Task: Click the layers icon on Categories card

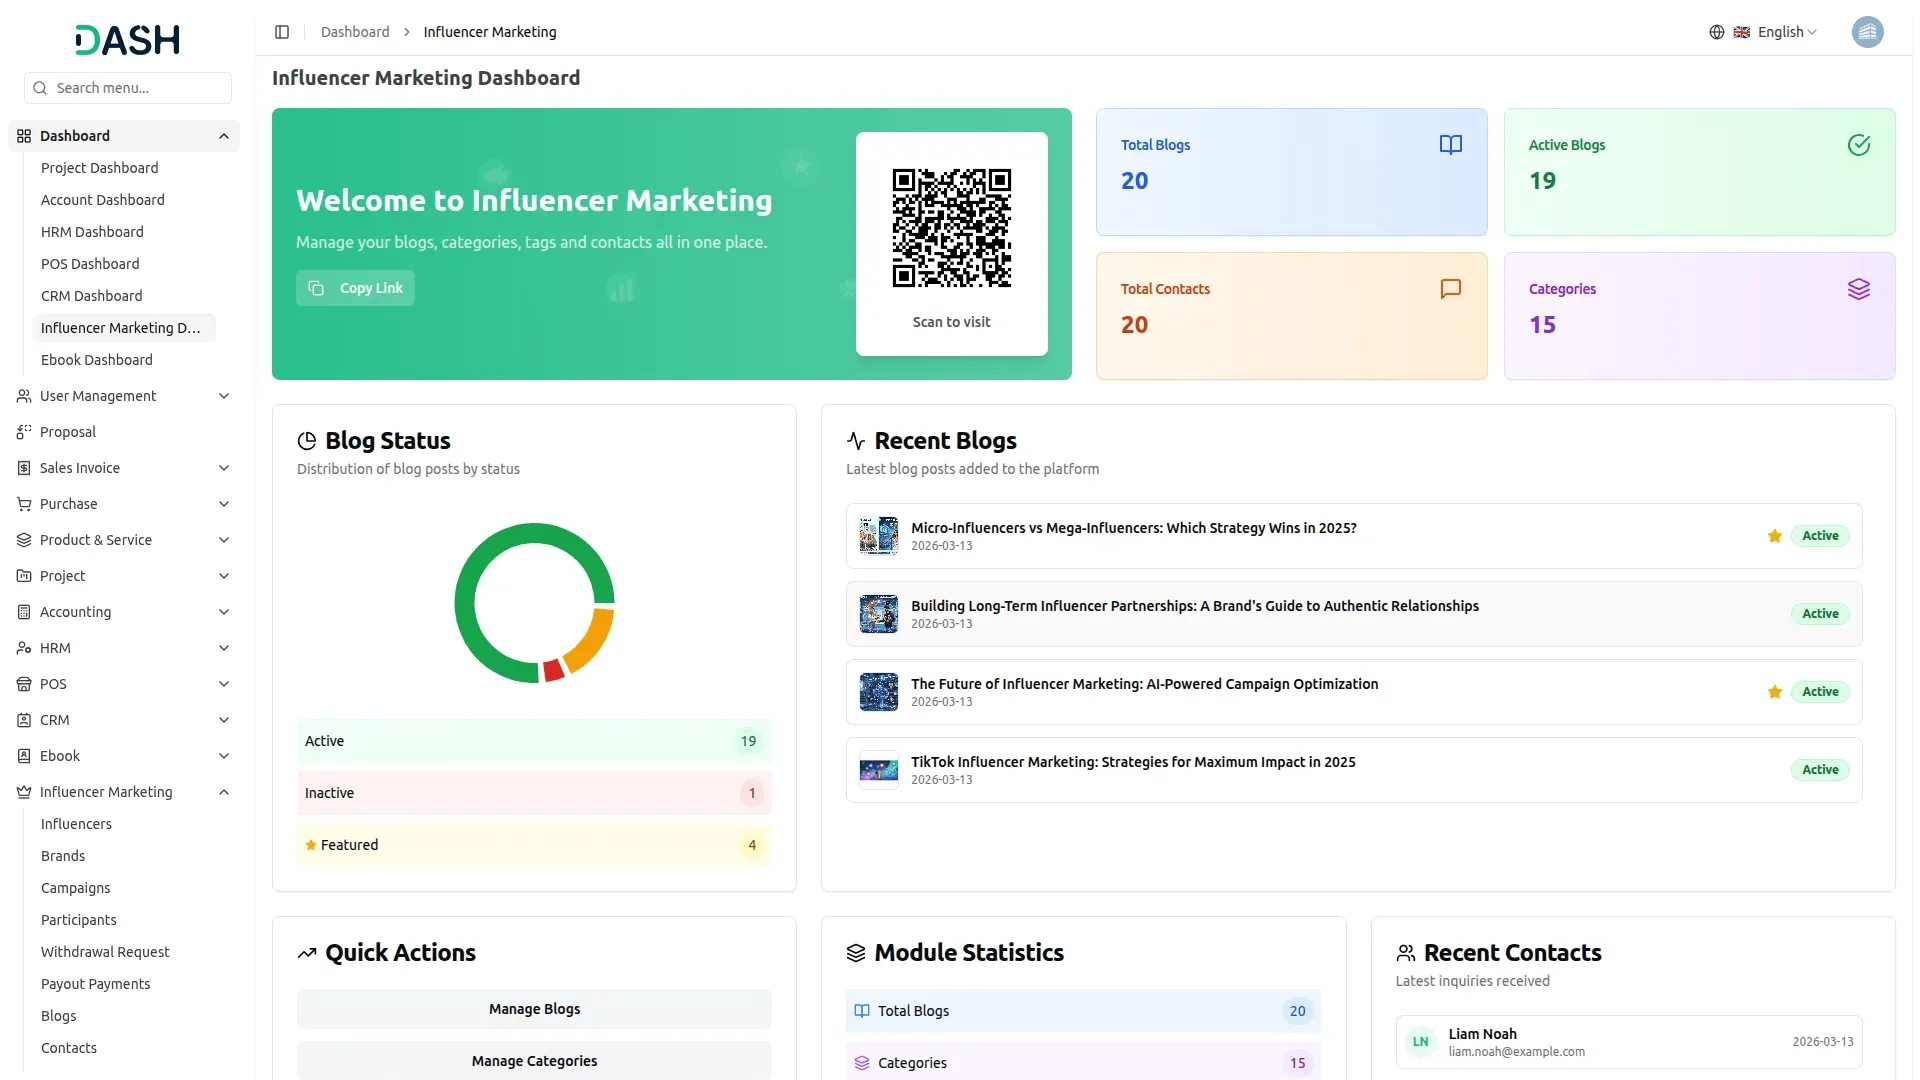Action: 1860,289
